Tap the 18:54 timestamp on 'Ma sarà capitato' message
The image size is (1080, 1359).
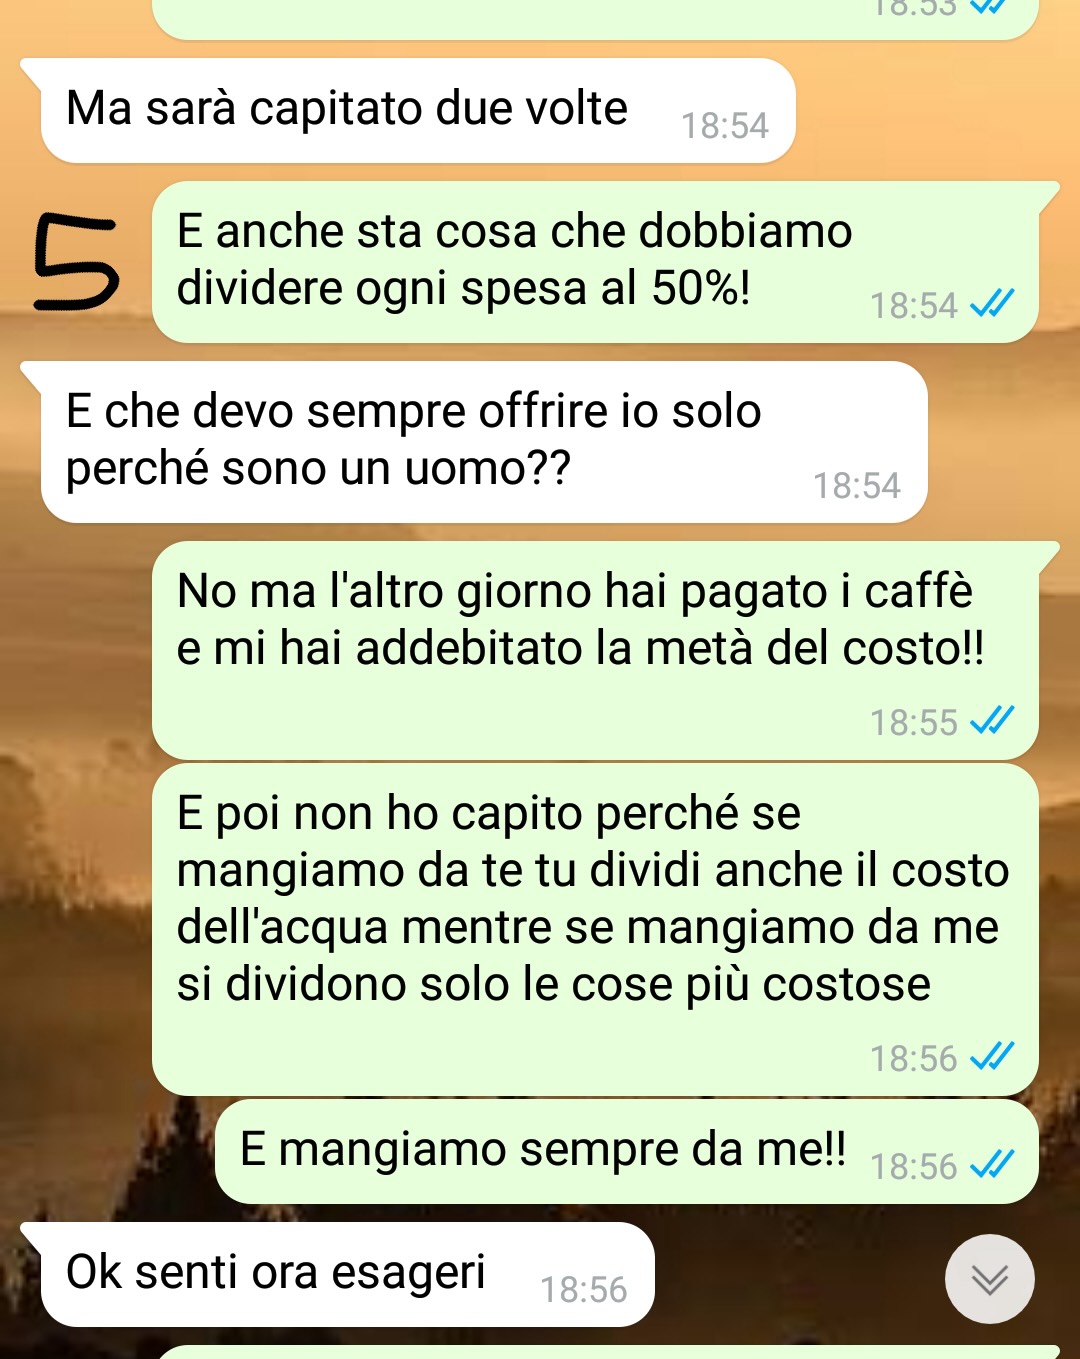pos(725,126)
